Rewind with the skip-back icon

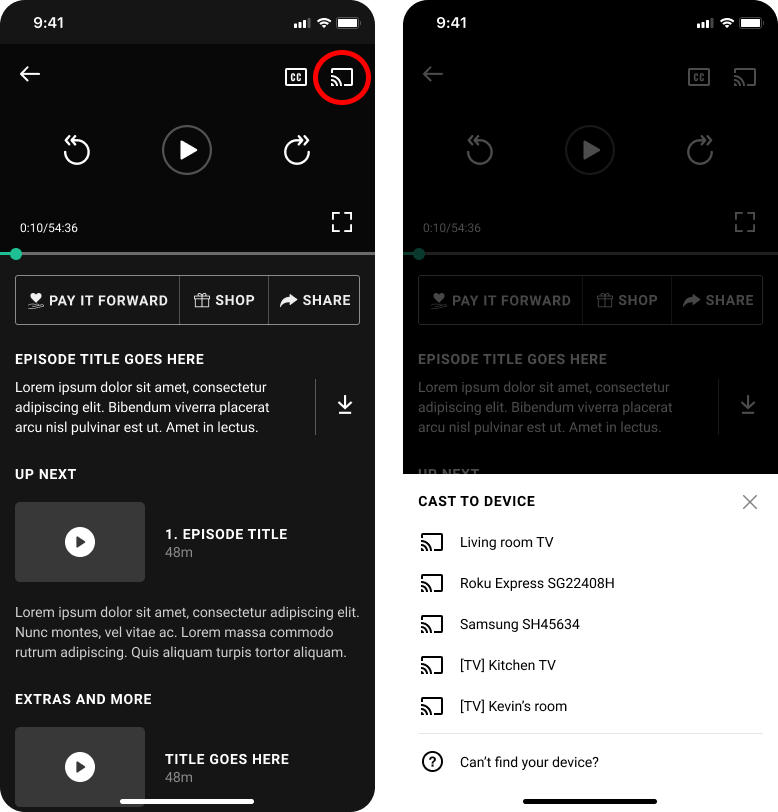(77, 150)
